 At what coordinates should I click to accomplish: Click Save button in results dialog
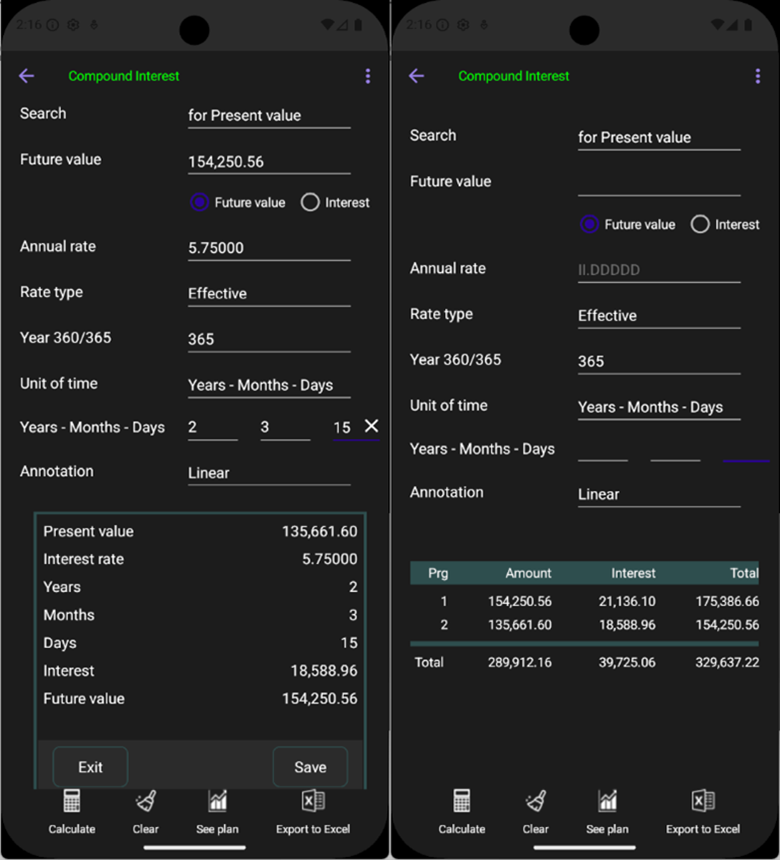pos(310,767)
